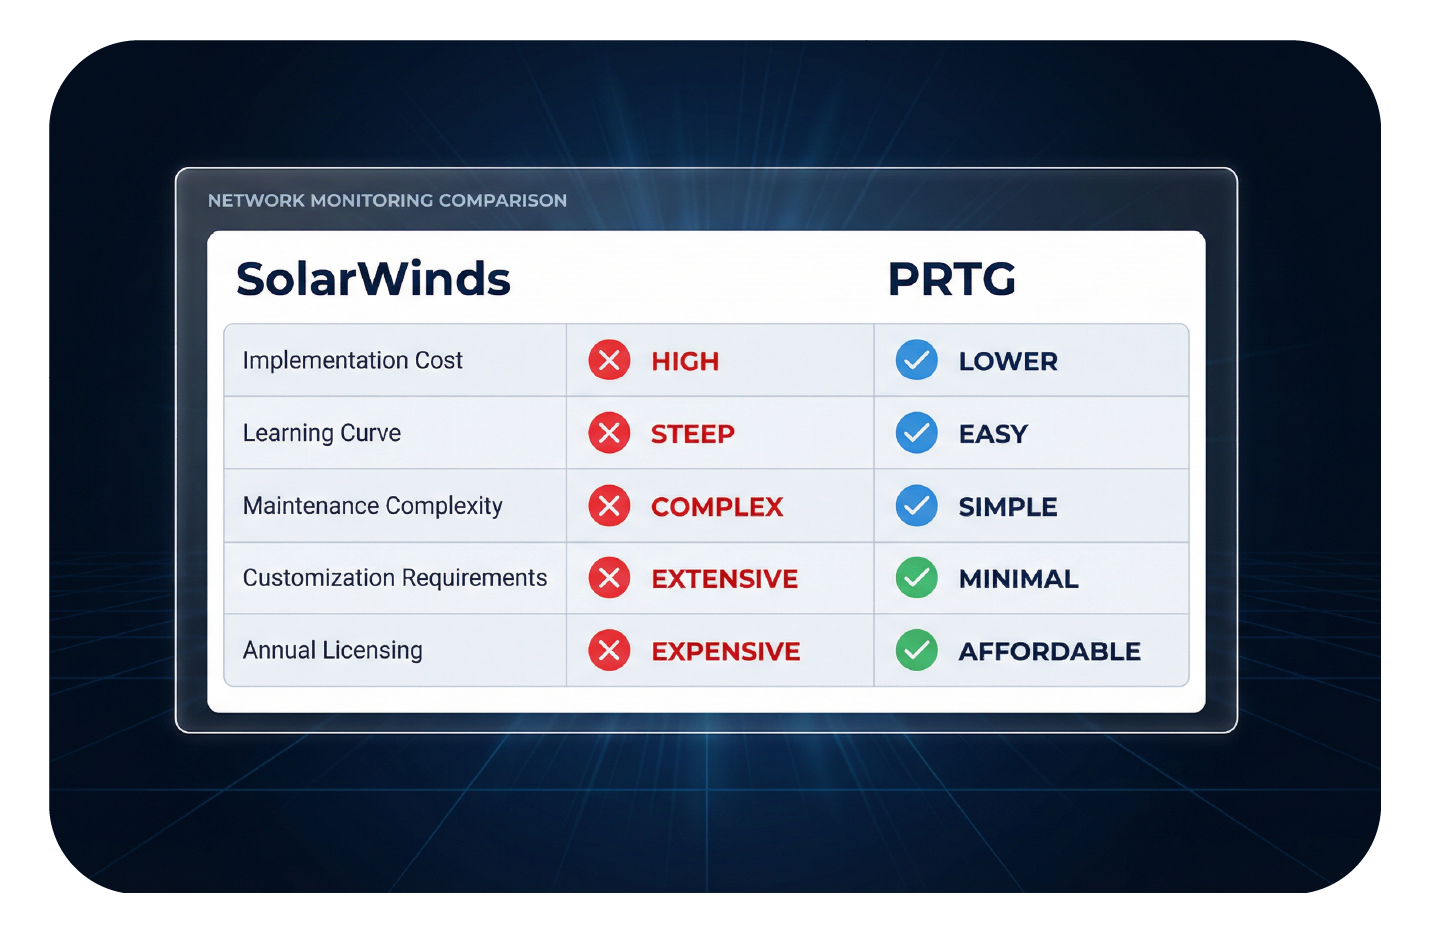Click the green checkmark icon beside AFFORDABLE
The image size is (1431, 934).
click(916, 651)
